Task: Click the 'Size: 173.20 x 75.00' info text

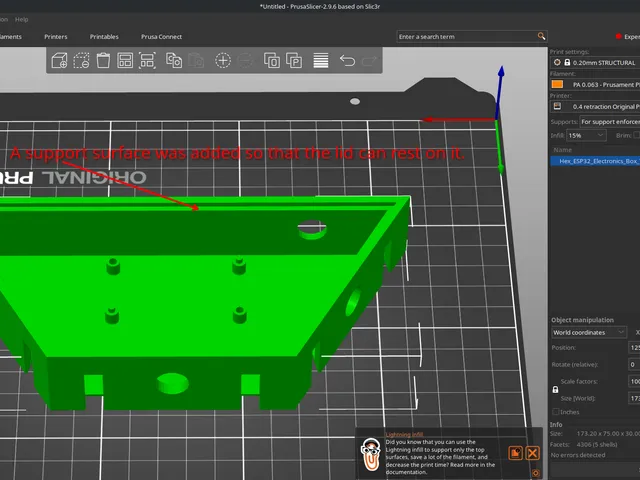Action: (595, 433)
